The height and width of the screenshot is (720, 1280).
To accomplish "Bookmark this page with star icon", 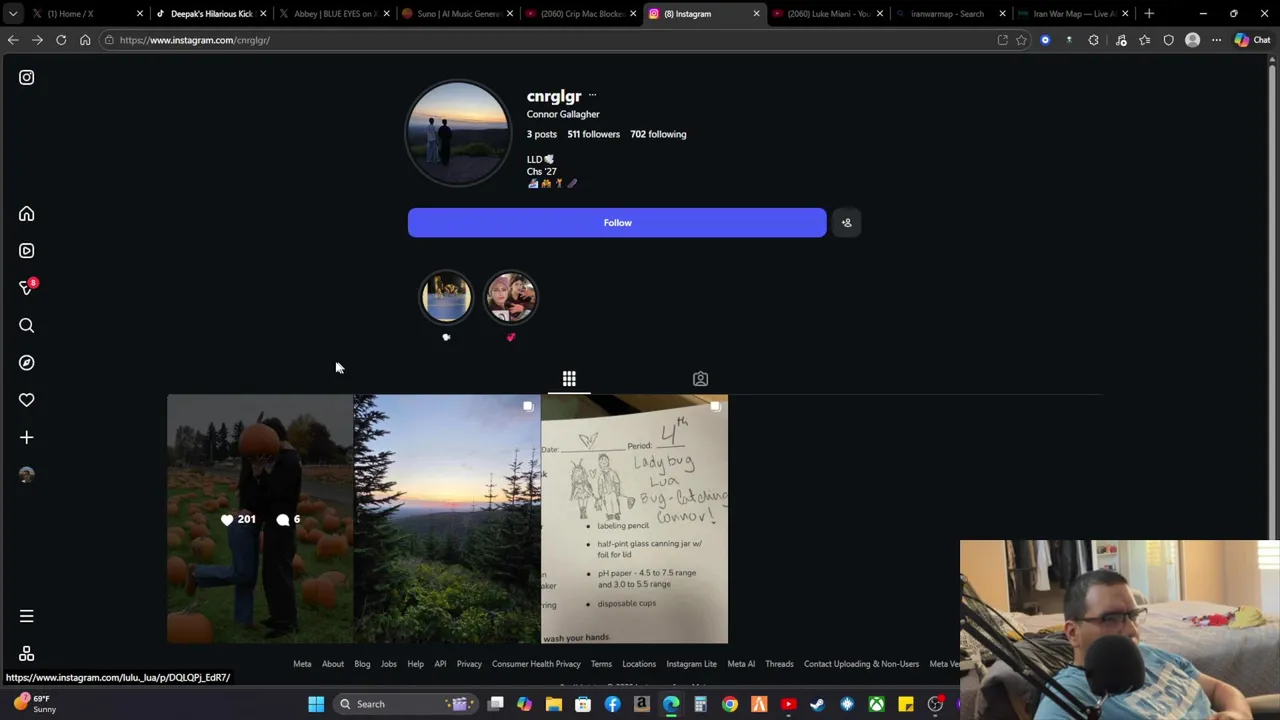I will click(x=1021, y=40).
